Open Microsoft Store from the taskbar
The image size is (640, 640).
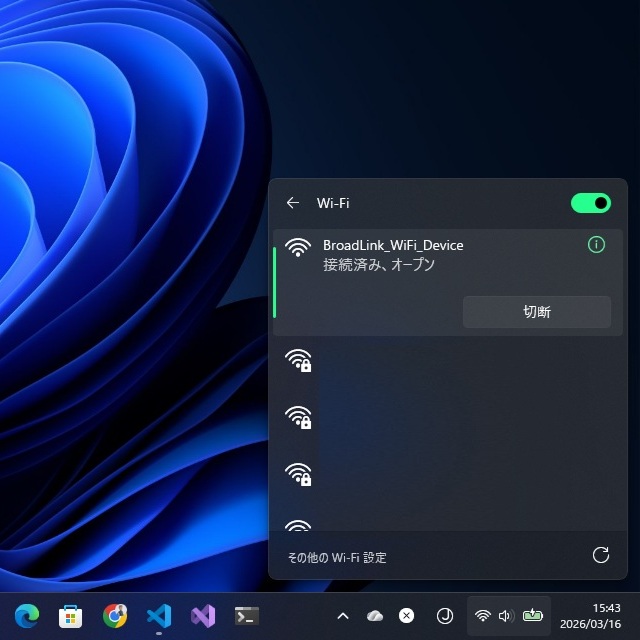click(70, 616)
